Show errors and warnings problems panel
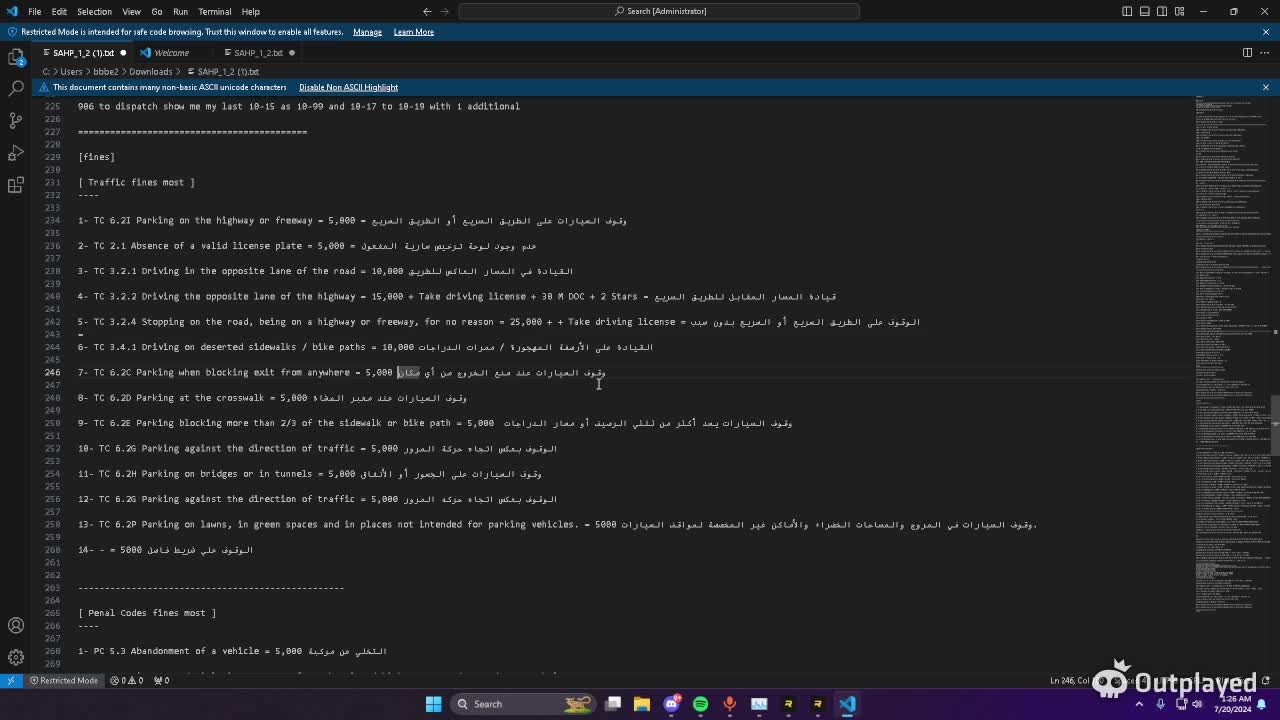 [125, 680]
